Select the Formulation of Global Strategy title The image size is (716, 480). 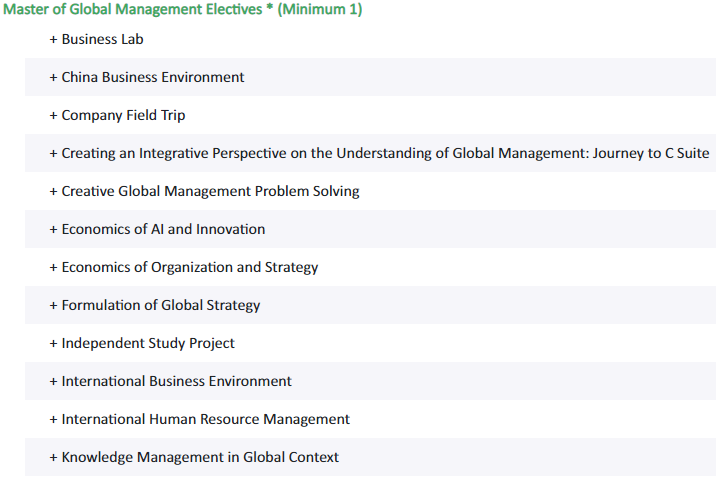(x=161, y=305)
